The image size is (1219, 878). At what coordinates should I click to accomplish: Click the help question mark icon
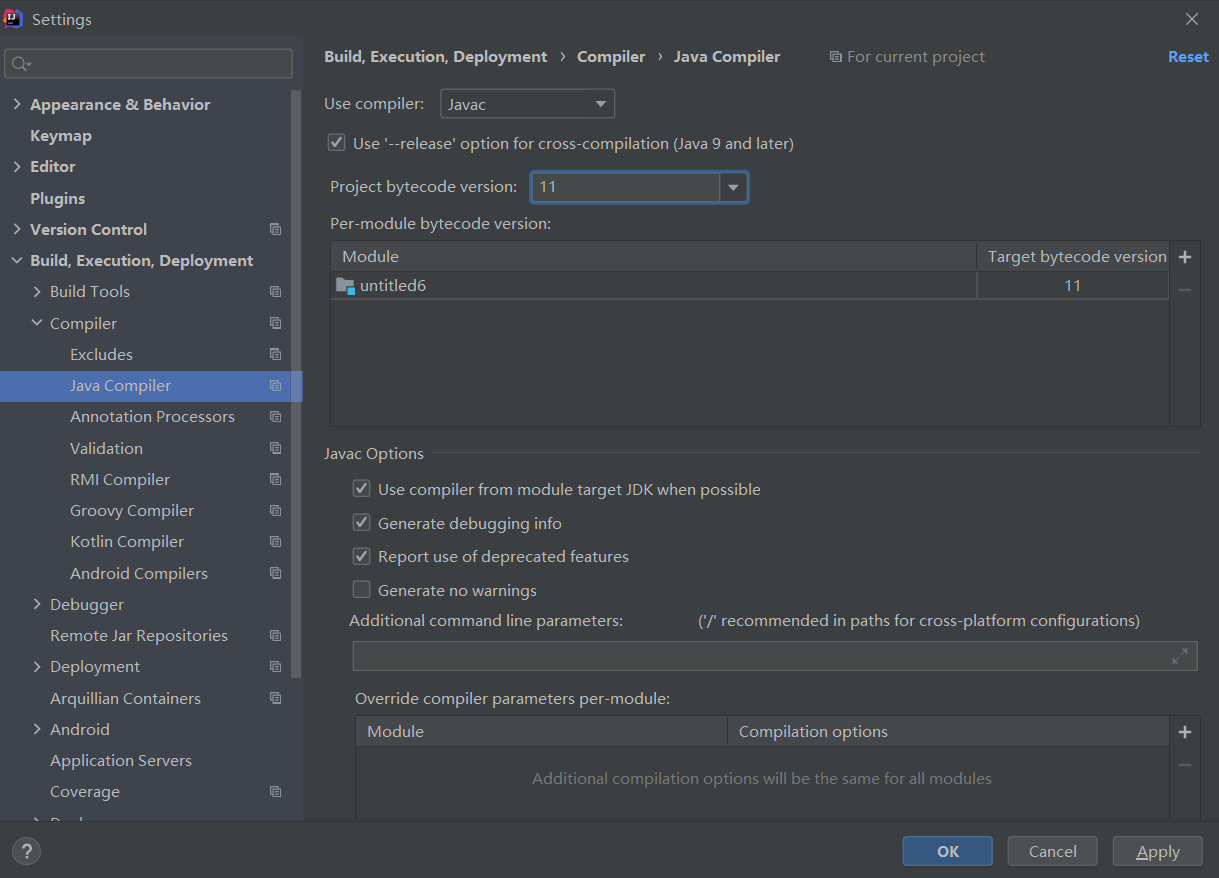(26, 852)
